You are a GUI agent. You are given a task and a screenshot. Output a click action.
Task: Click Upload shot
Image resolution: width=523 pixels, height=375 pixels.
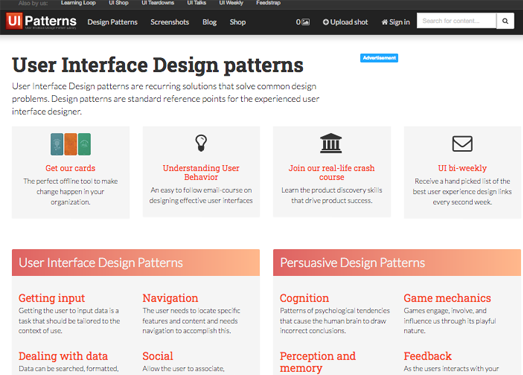[345, 22]
